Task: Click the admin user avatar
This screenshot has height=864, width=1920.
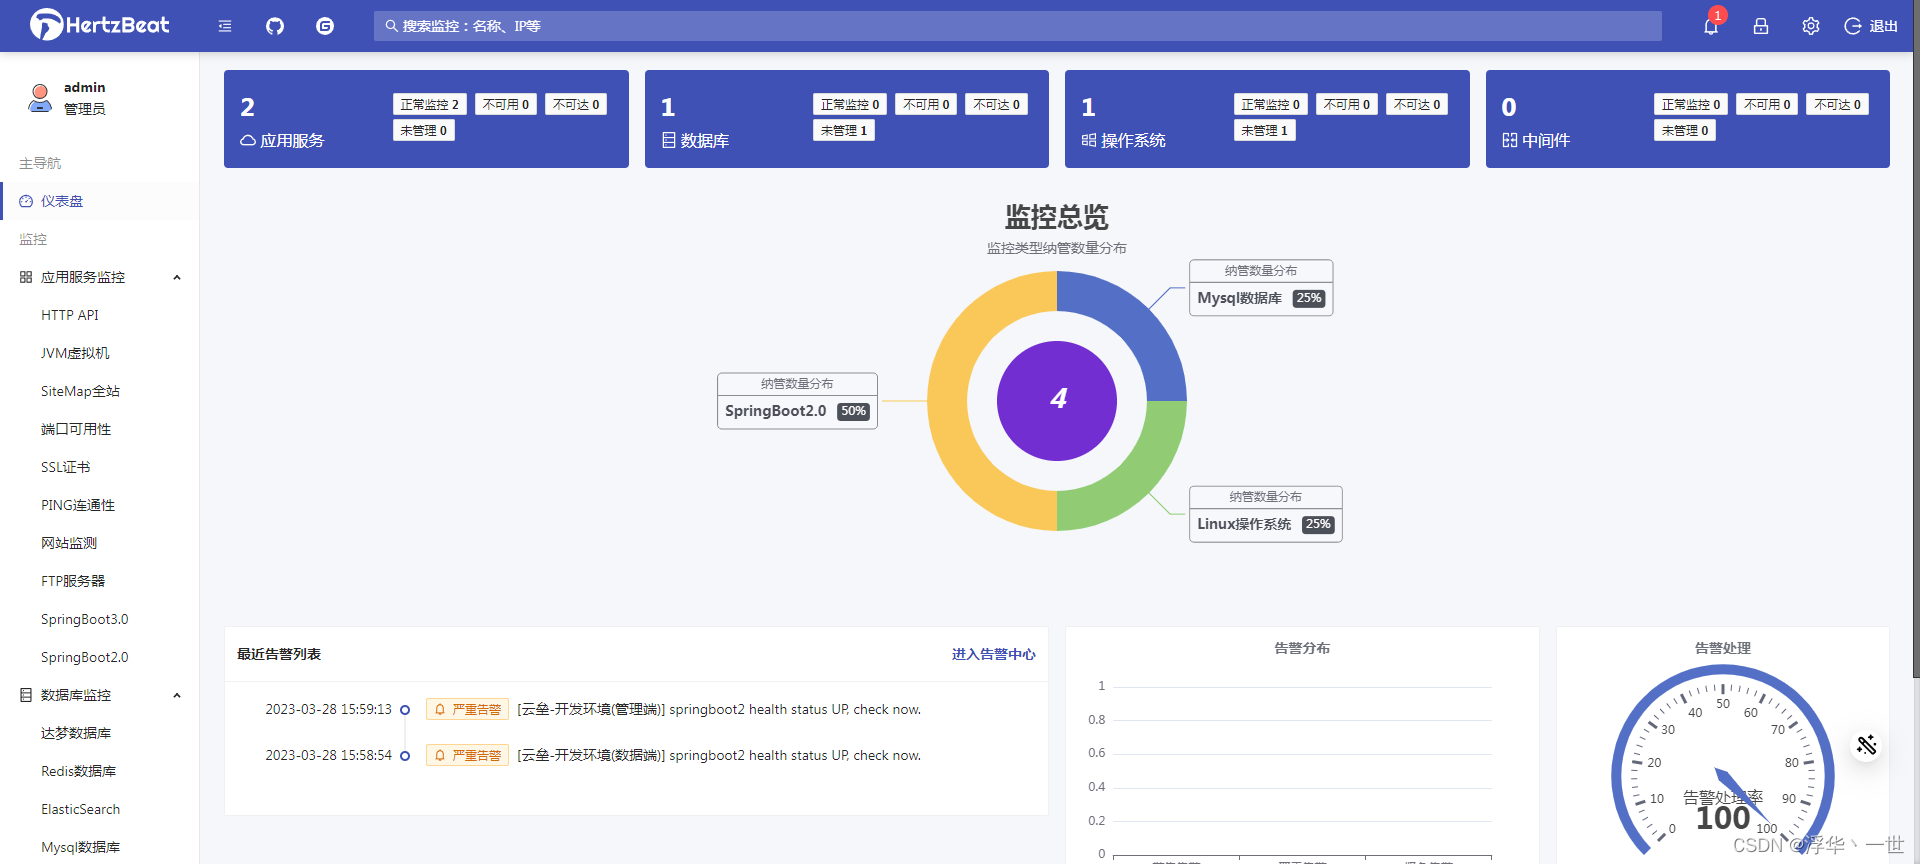Action: click(x=40, y=98)
